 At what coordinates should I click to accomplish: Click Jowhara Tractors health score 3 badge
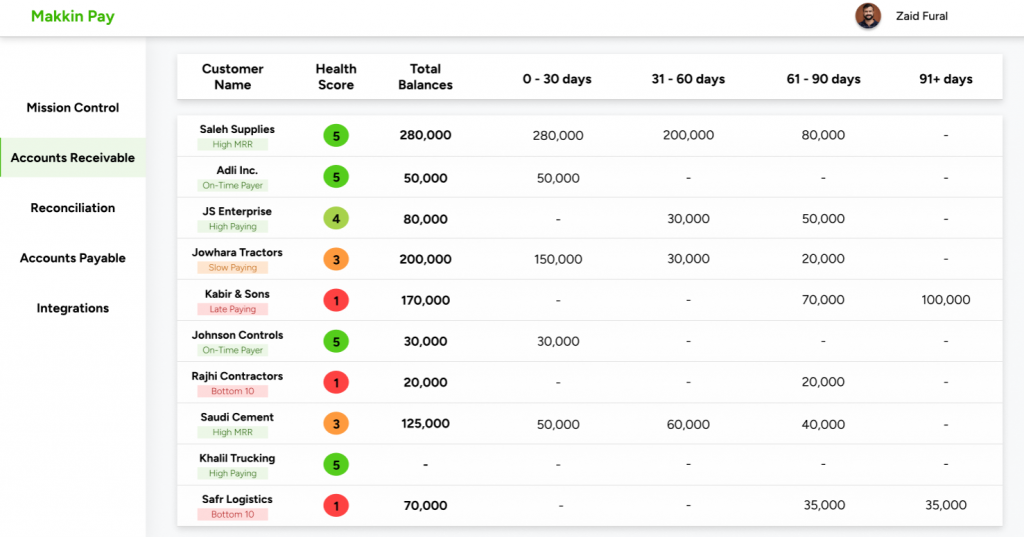pyautogui.click(x=336, y=259)
